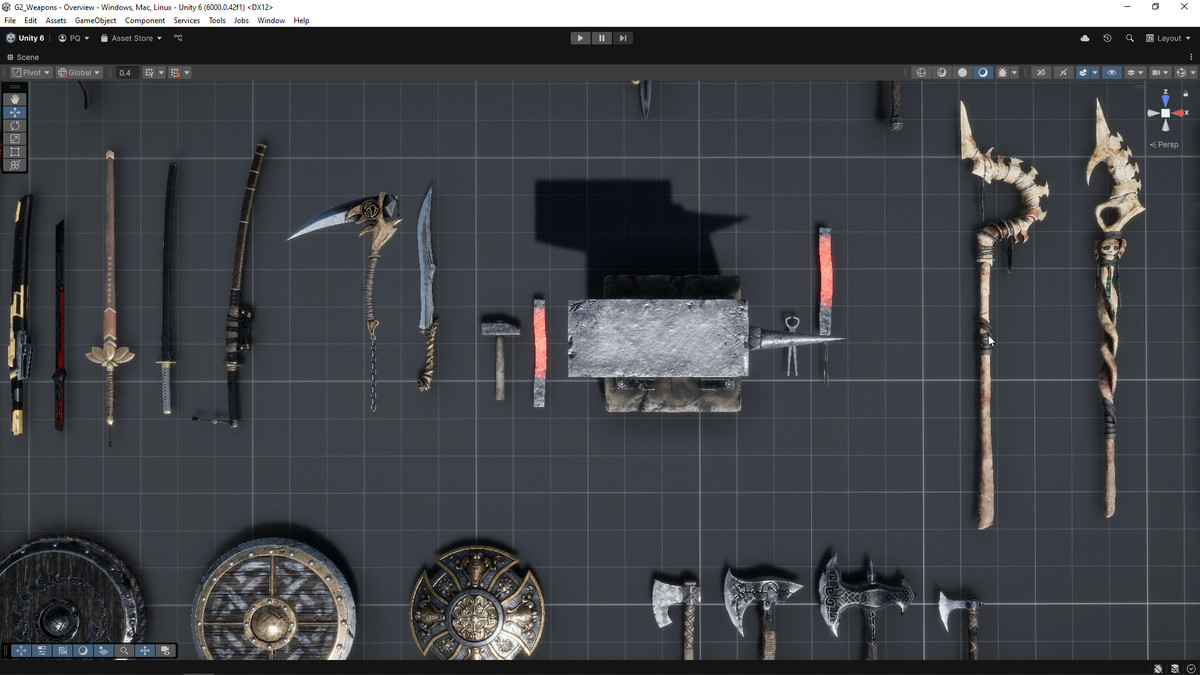Select the silver anvil in the scene
The width and height of the screenshot is (1200, 675).
pyautogui.click(x=656, y=338)
